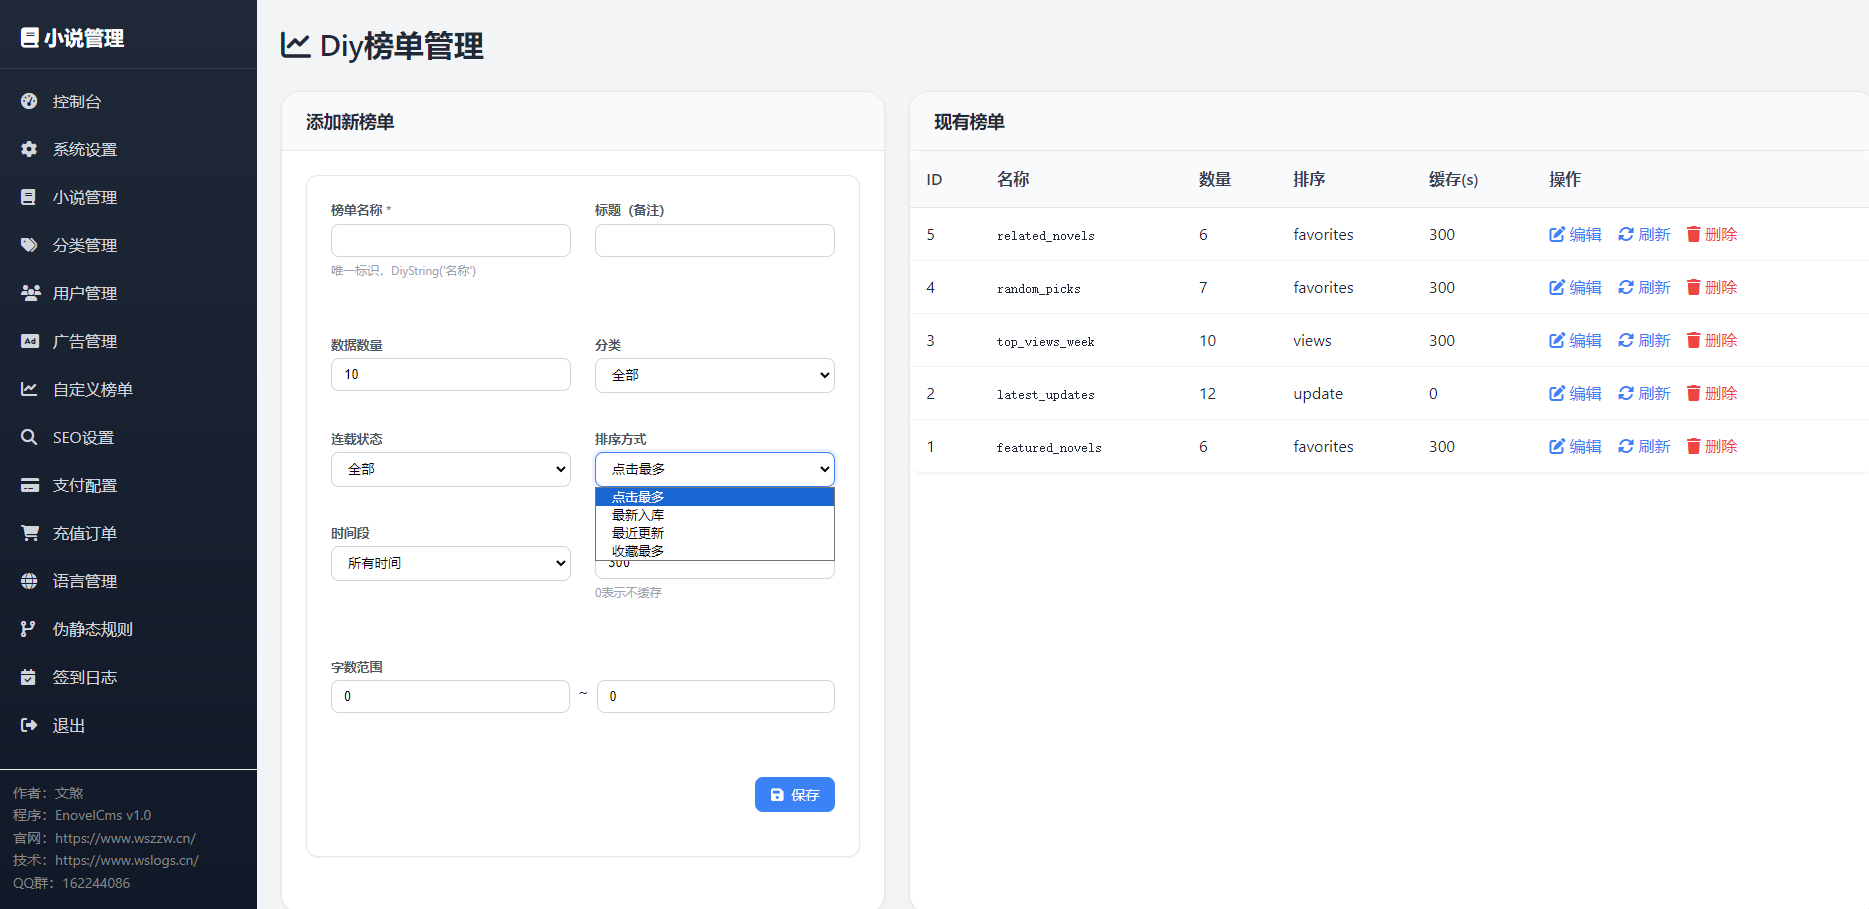1869x909 pixels.
Task: Edit the related_novels ranking entry
Action: (x=1573, y=234)
